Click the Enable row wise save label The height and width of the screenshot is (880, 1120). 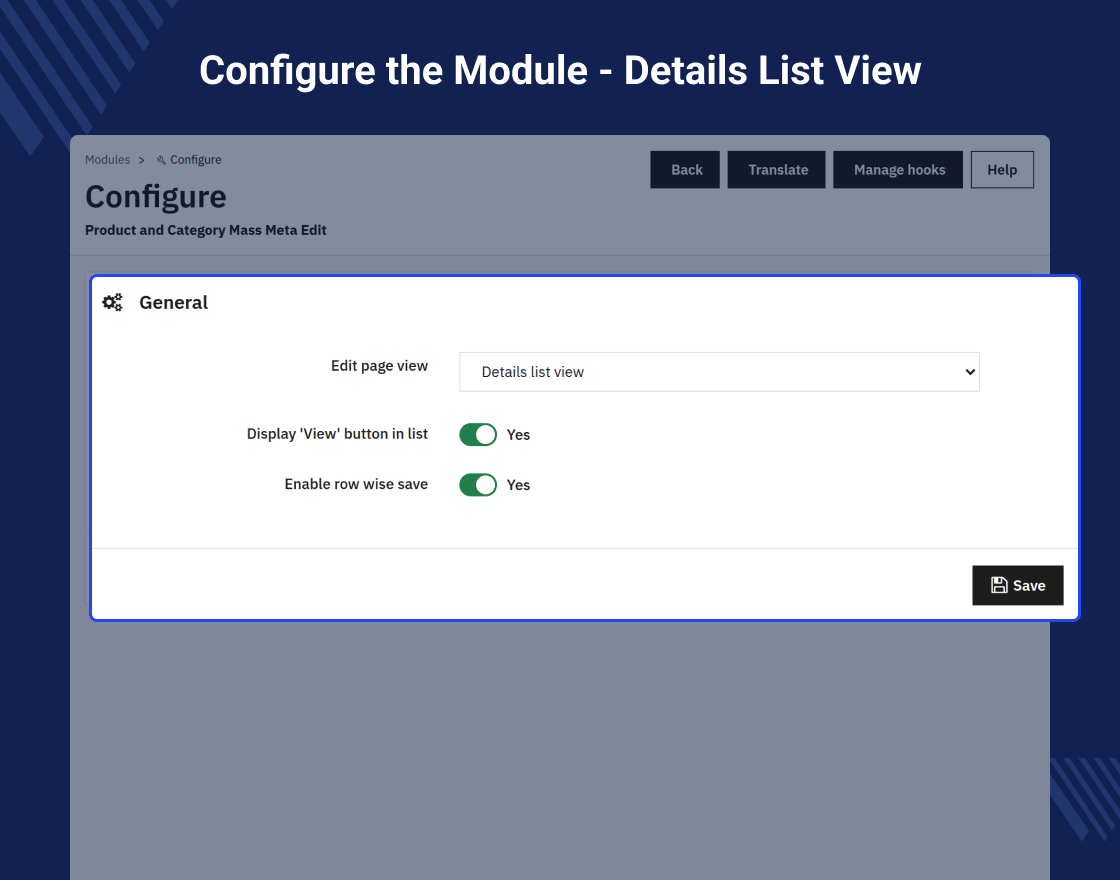tap(356, 484)
